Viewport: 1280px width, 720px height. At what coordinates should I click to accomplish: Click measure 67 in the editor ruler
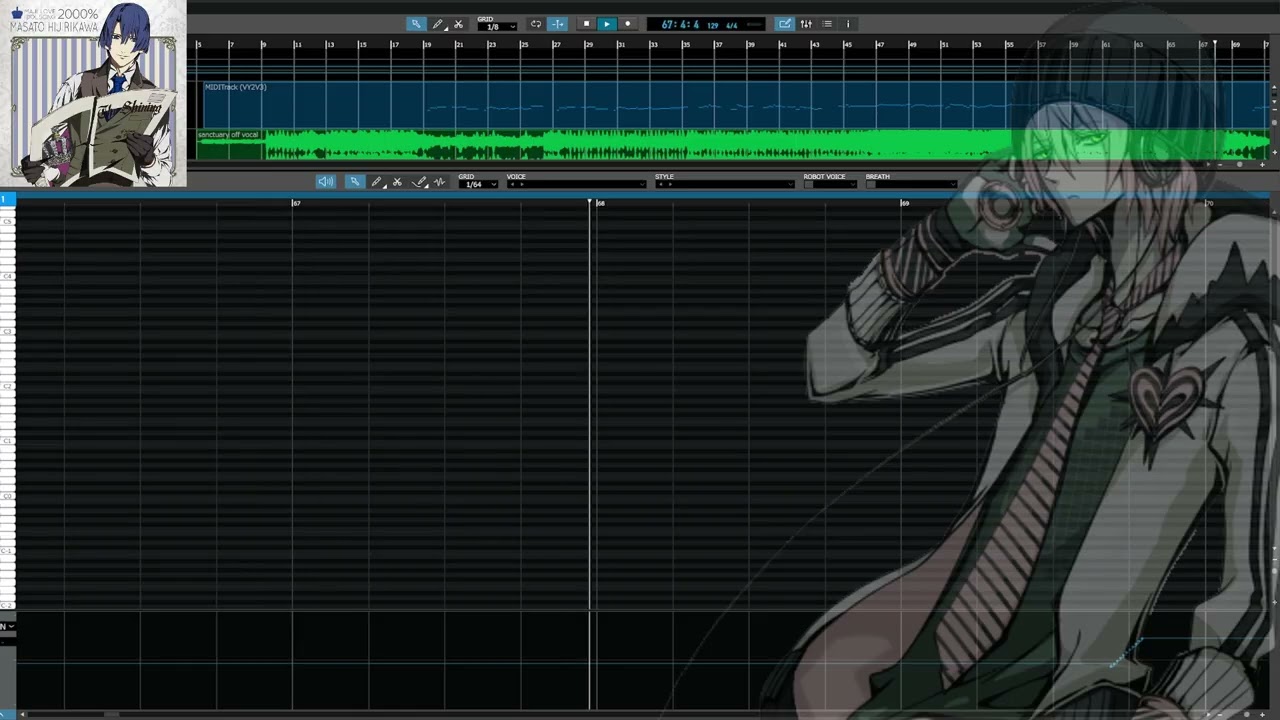click(x=296, y=203)
